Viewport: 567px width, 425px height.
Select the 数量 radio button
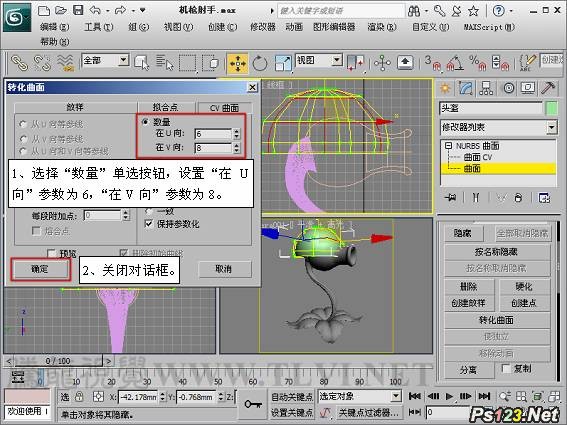145,122
